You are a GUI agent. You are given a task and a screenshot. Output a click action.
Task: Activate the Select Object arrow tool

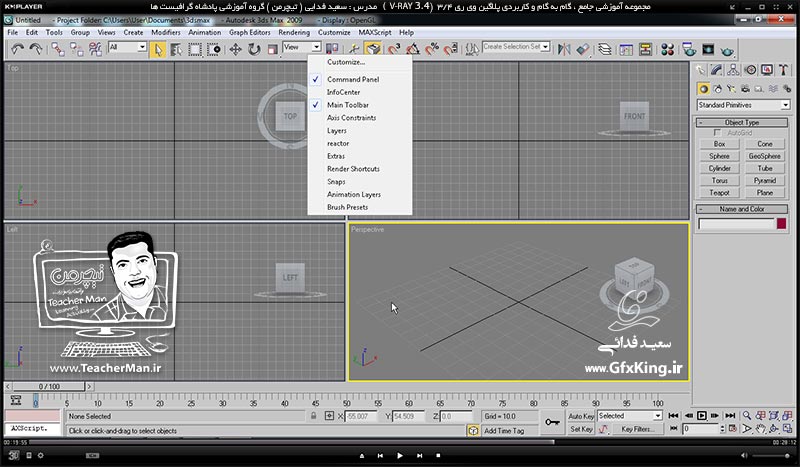158,49
